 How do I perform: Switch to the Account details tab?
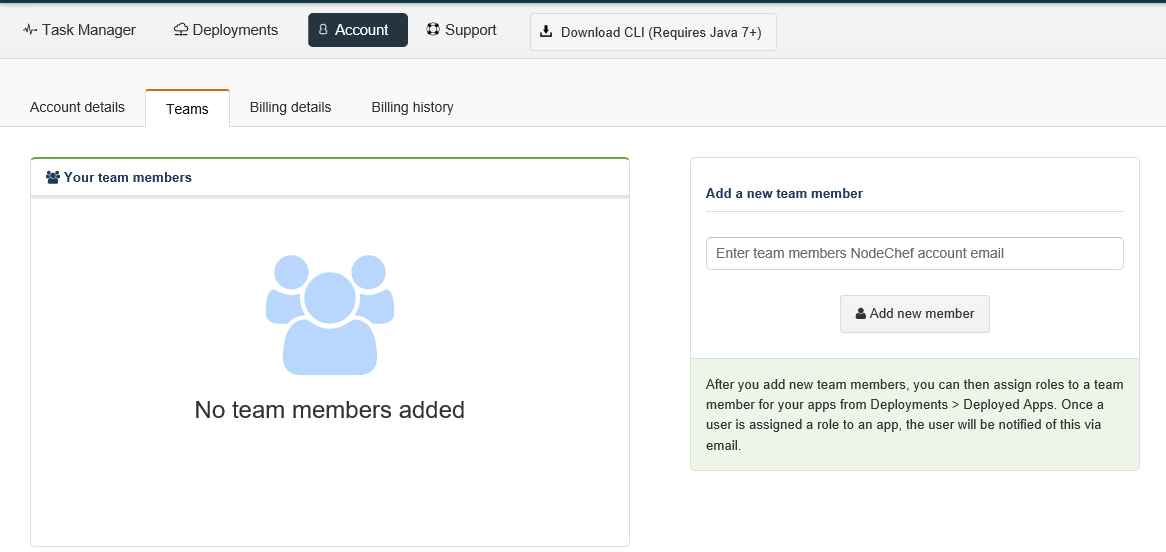[x=77, y=107]
